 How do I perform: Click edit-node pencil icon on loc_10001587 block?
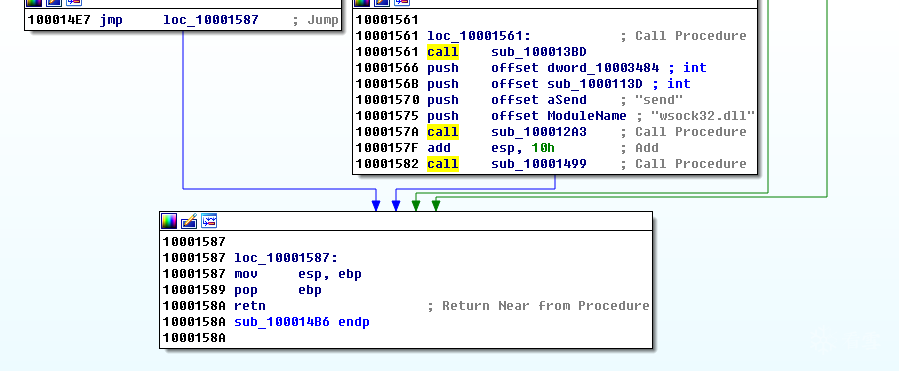coord(189,221)
